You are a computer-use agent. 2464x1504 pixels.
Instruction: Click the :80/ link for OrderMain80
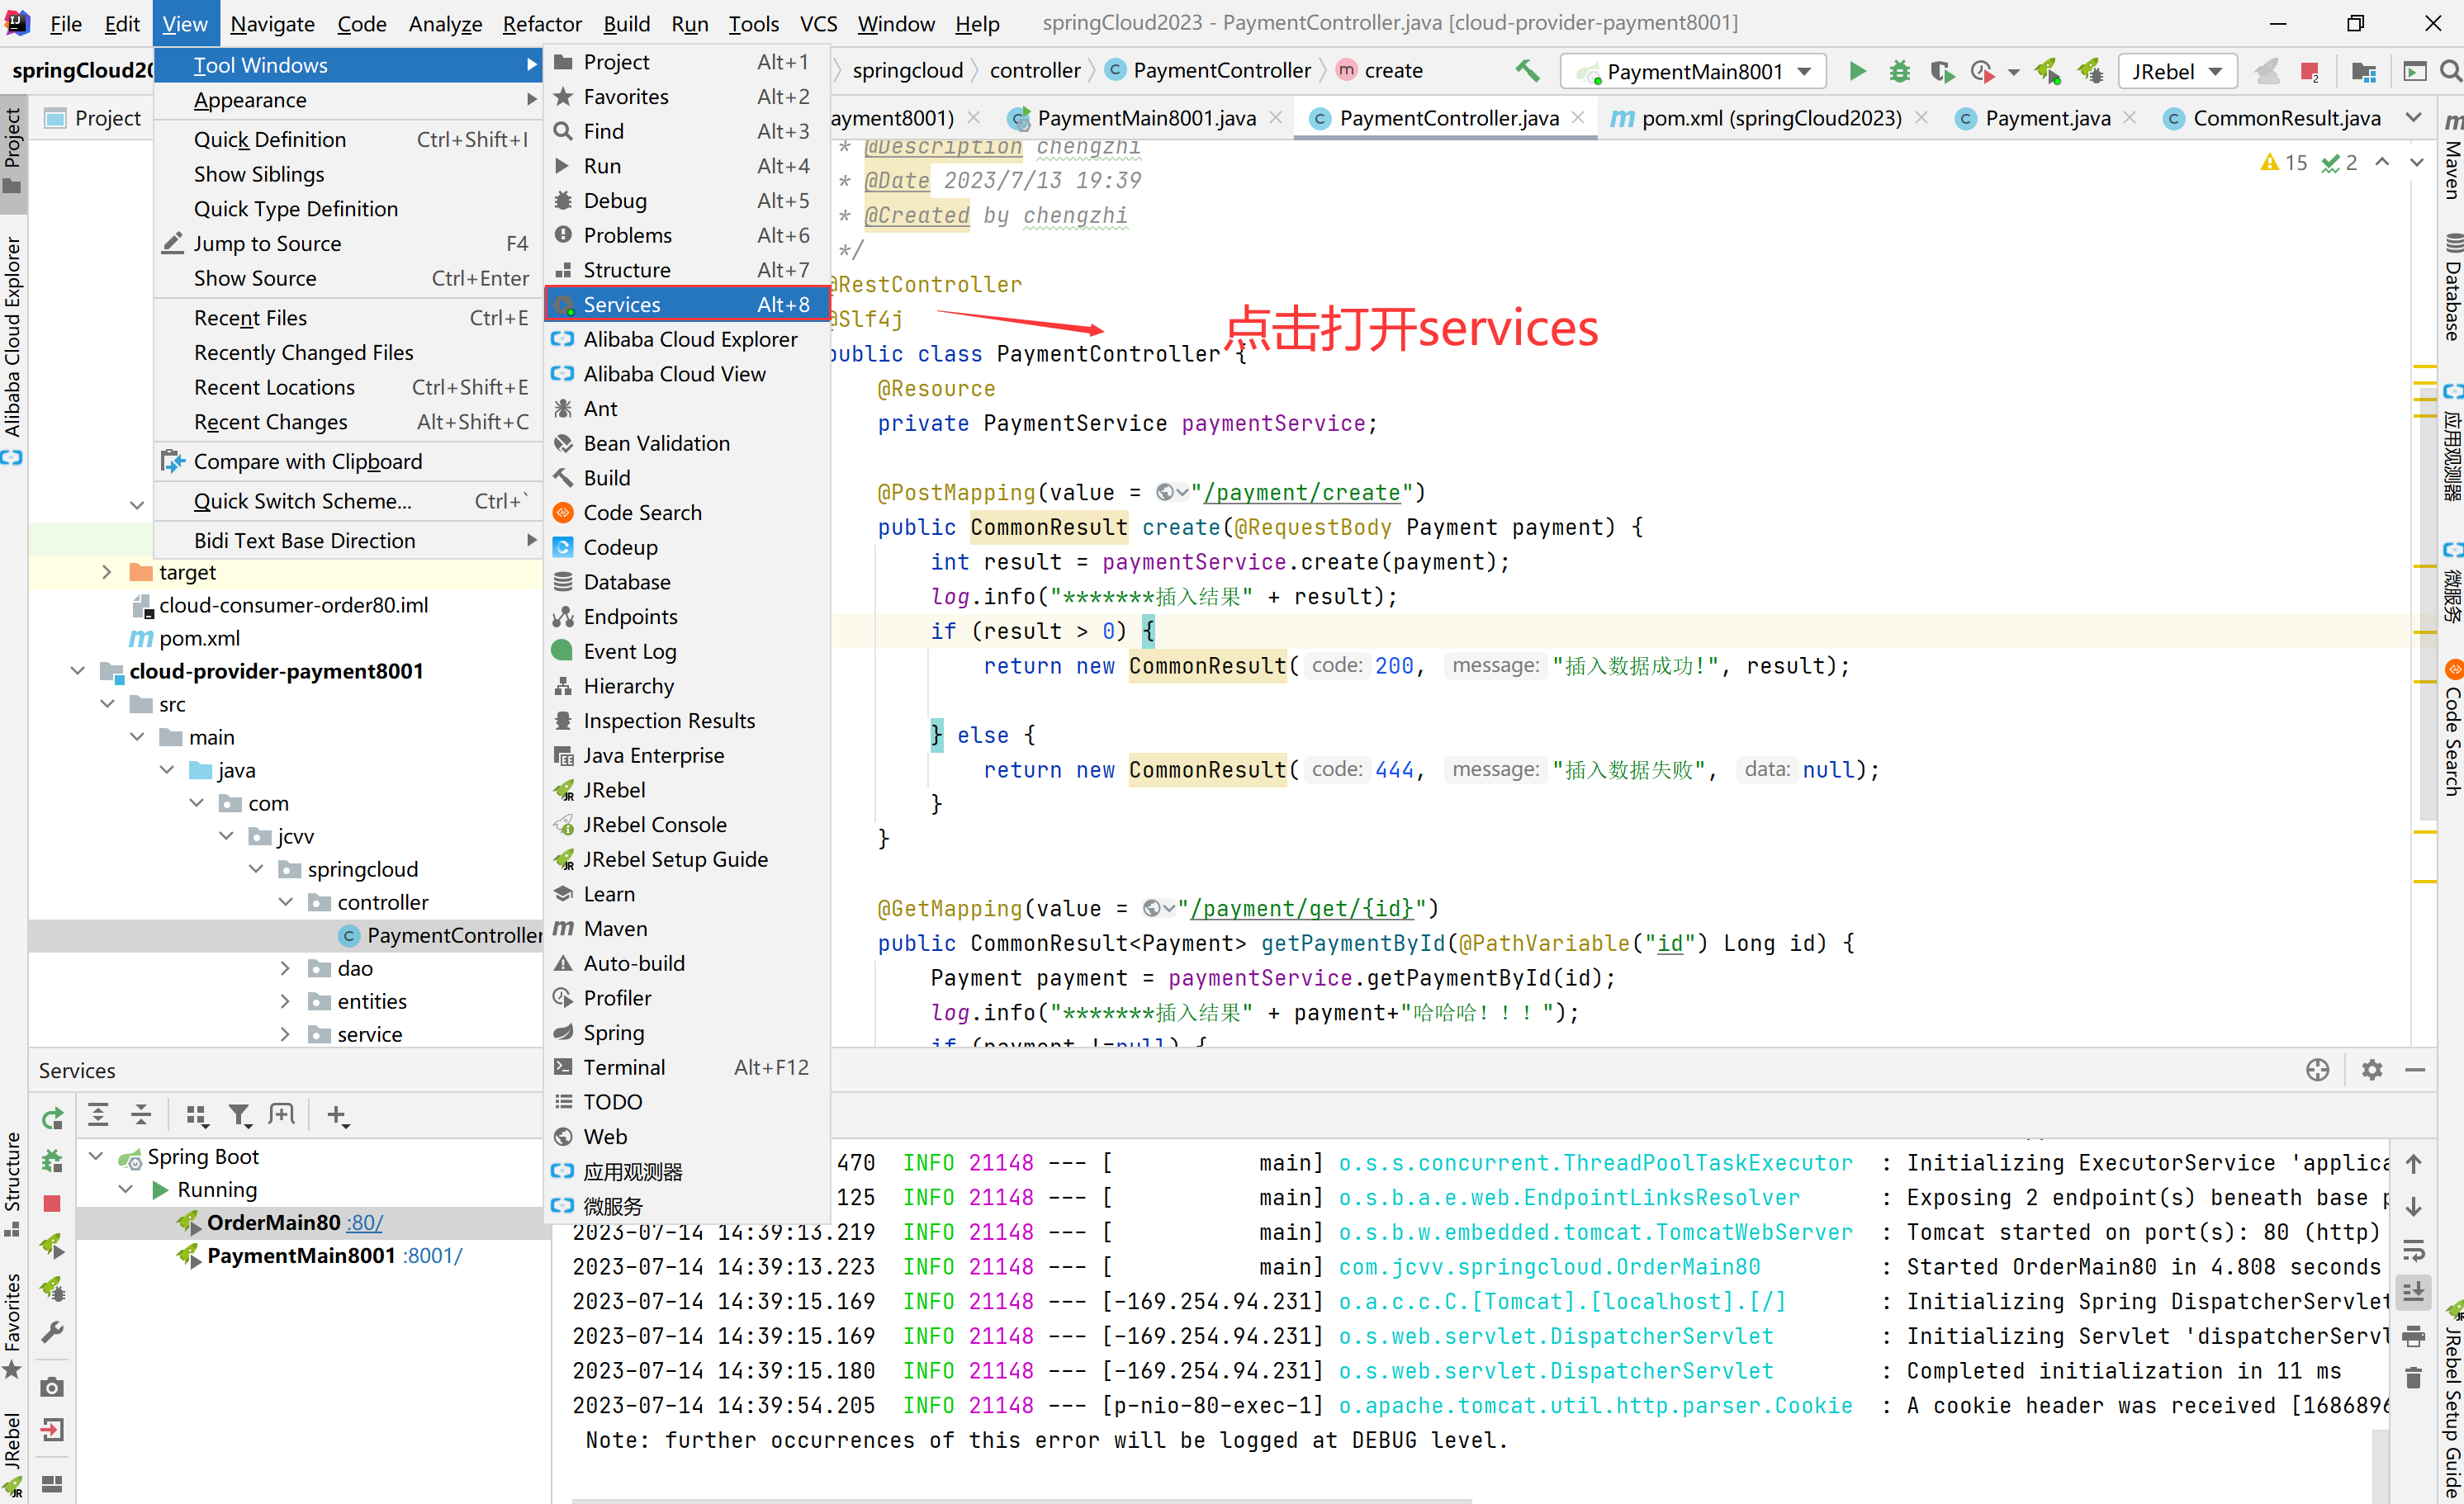pos(365,1223)
